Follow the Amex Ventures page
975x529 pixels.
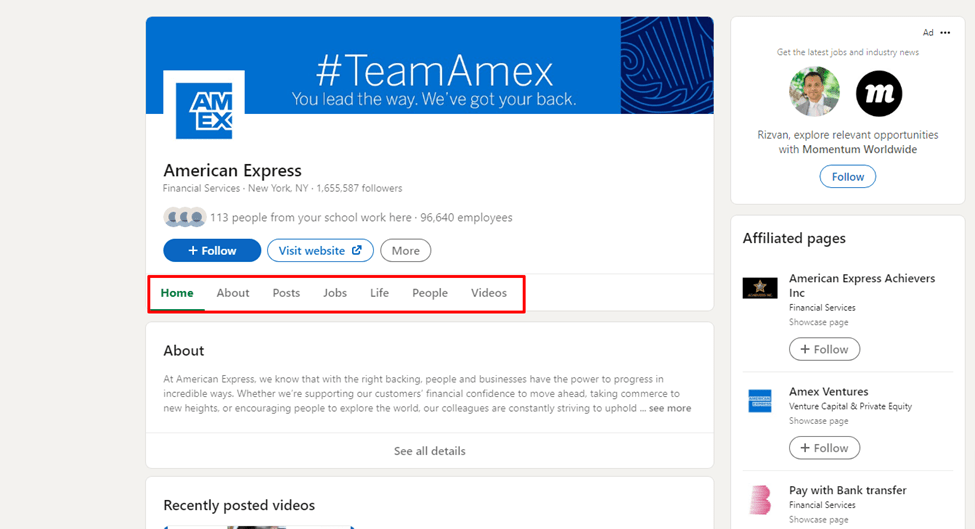click(x=824, y=448)
